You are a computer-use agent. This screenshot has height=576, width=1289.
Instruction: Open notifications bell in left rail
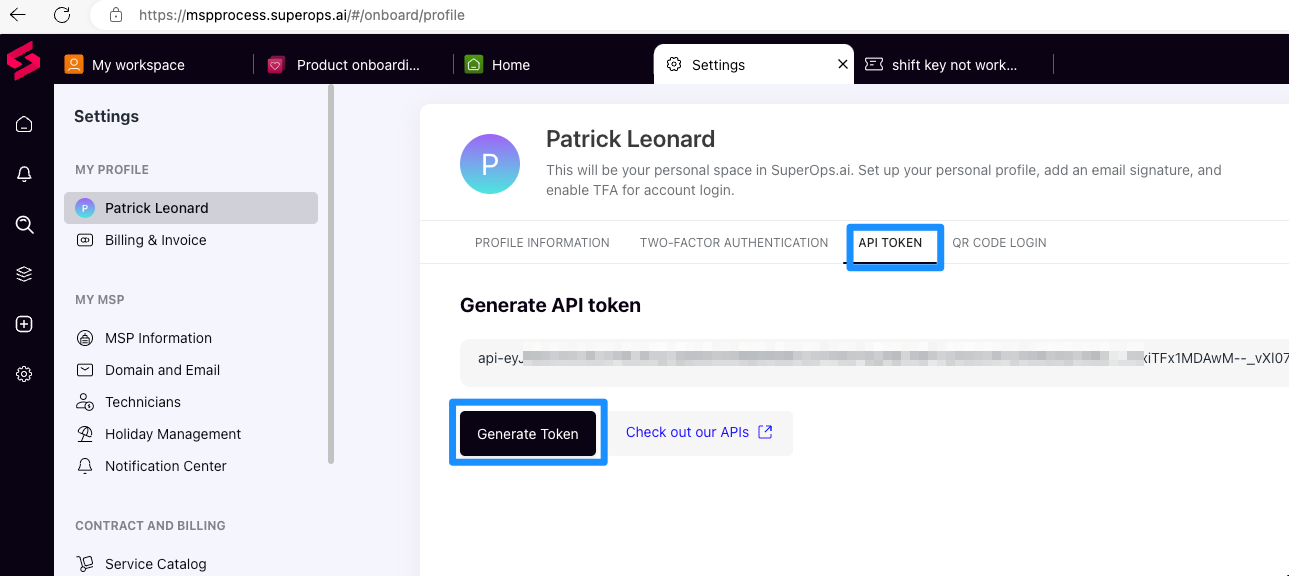pos(24,174)
